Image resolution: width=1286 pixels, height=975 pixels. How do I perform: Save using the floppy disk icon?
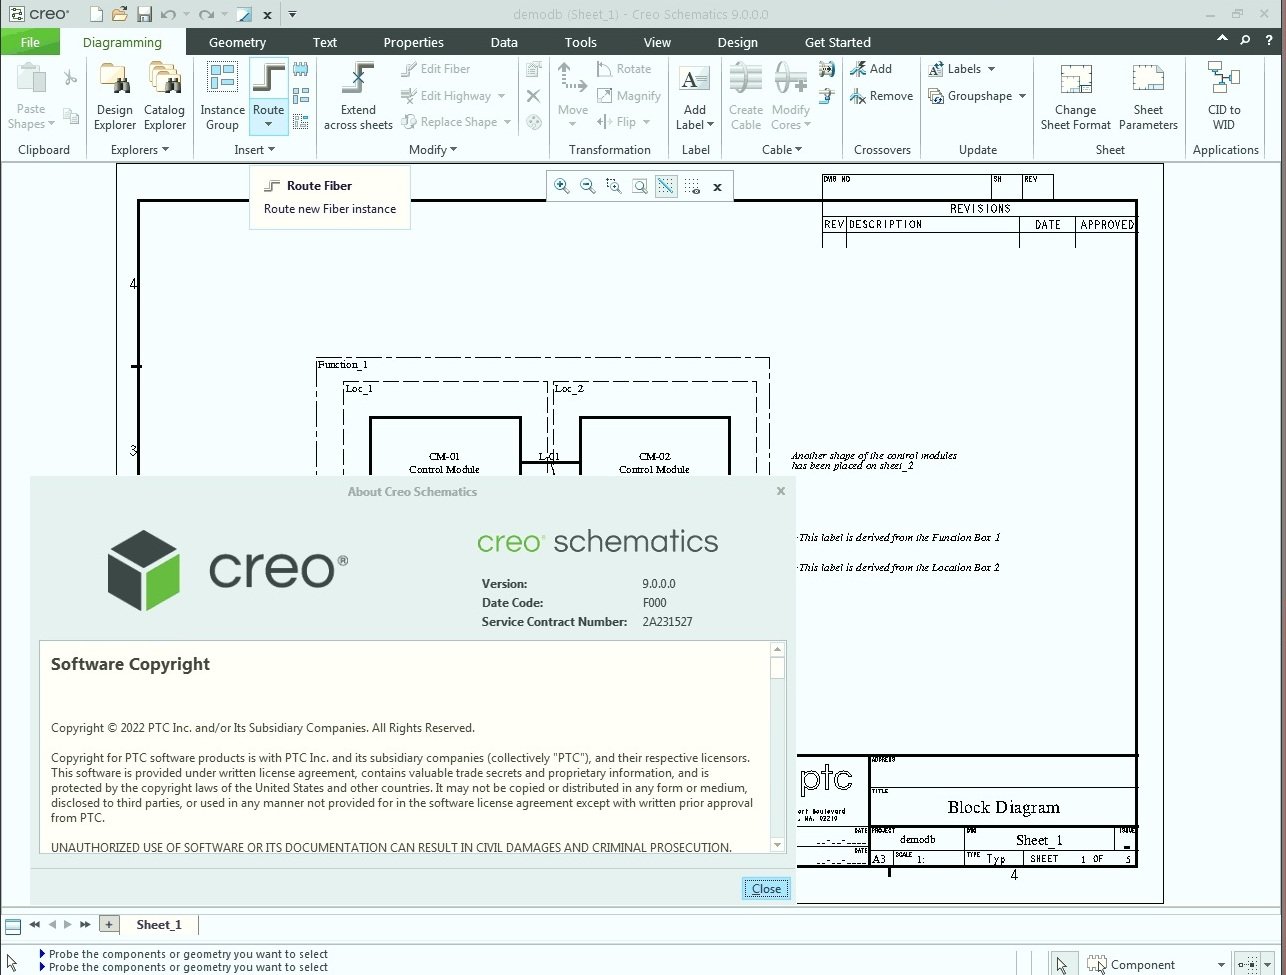(x=144, y=14)
